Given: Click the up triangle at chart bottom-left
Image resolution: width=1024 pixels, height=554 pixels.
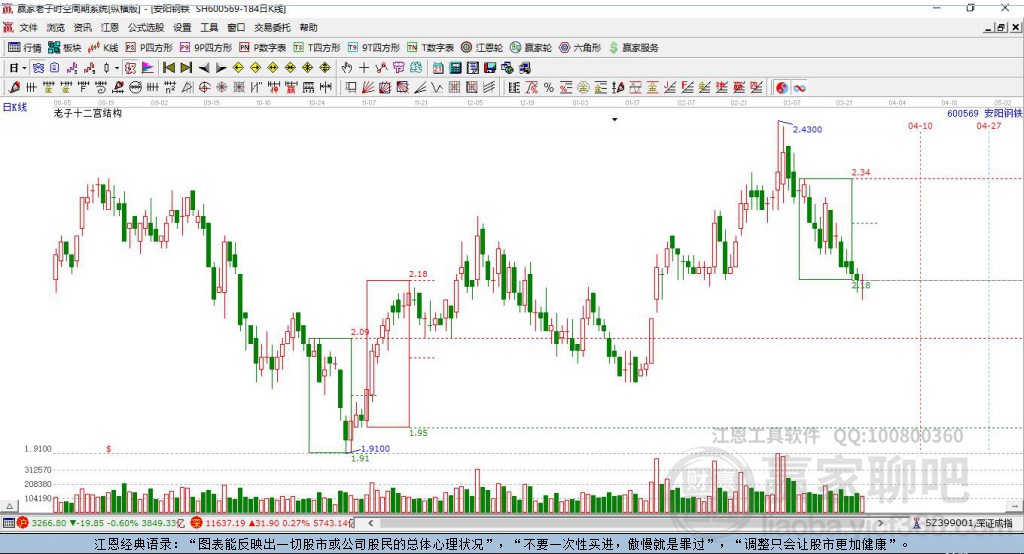Looking at the screenshot, I should 9,506.
